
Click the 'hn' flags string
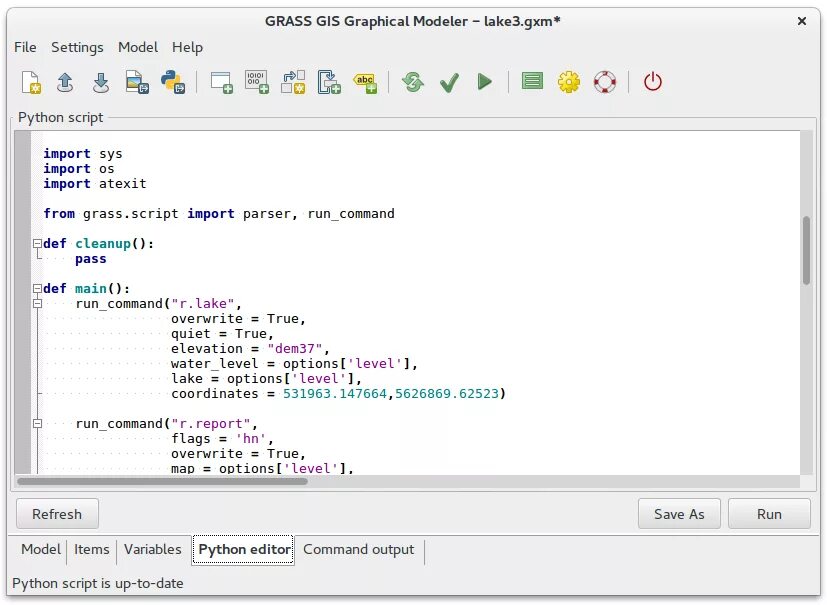coord(251,439)
